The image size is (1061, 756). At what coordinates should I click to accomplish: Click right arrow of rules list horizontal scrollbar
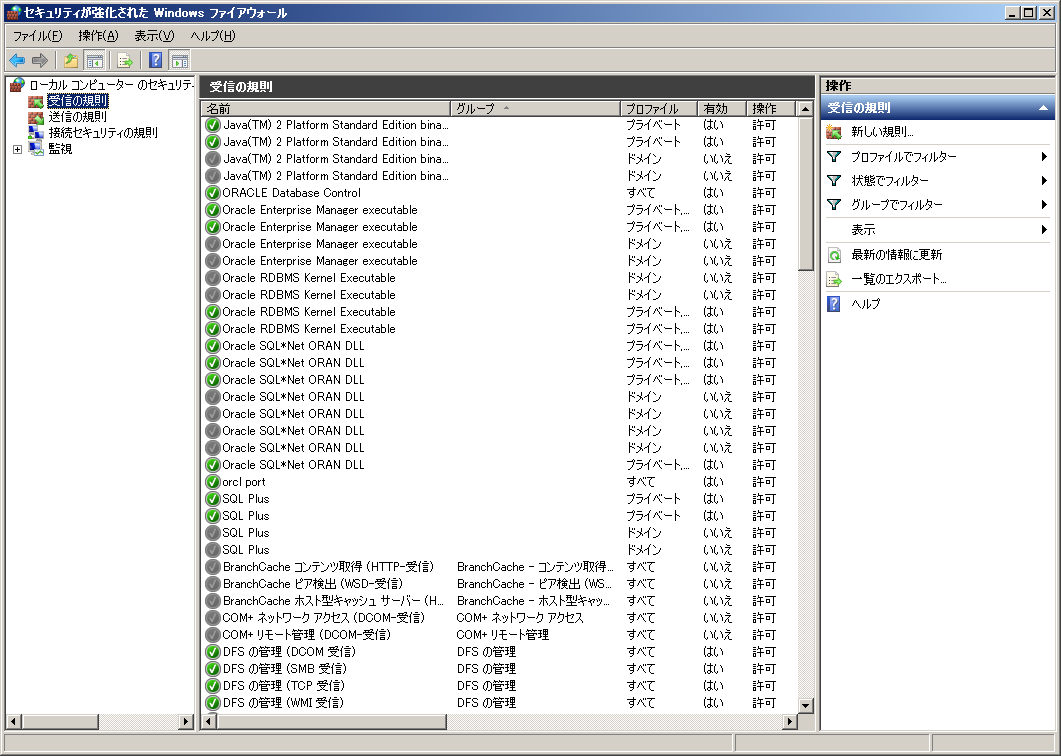pos(789,721)
